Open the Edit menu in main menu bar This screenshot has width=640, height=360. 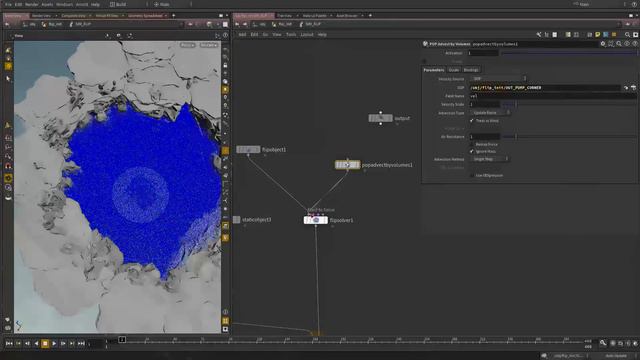(x=18, y=4)
